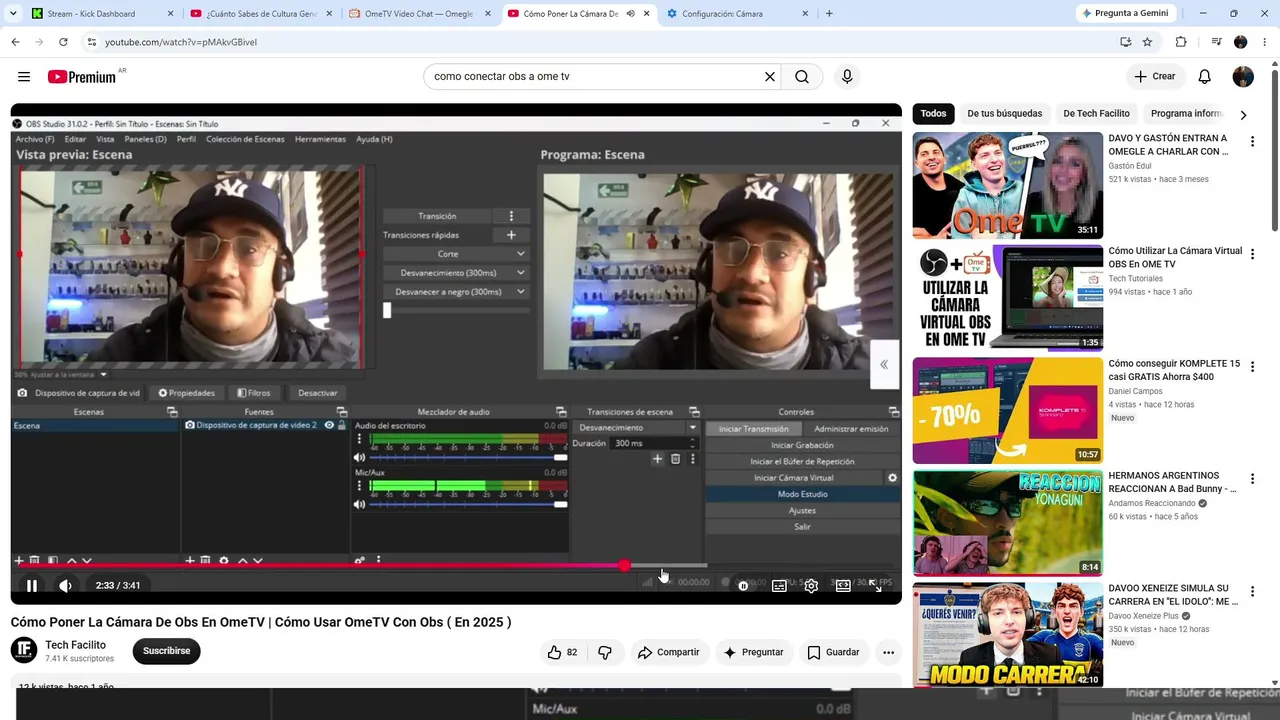Viewport: 1280px width, 720px height.
Task: Open the Crear button menu
Action: tap(1154, 77)
